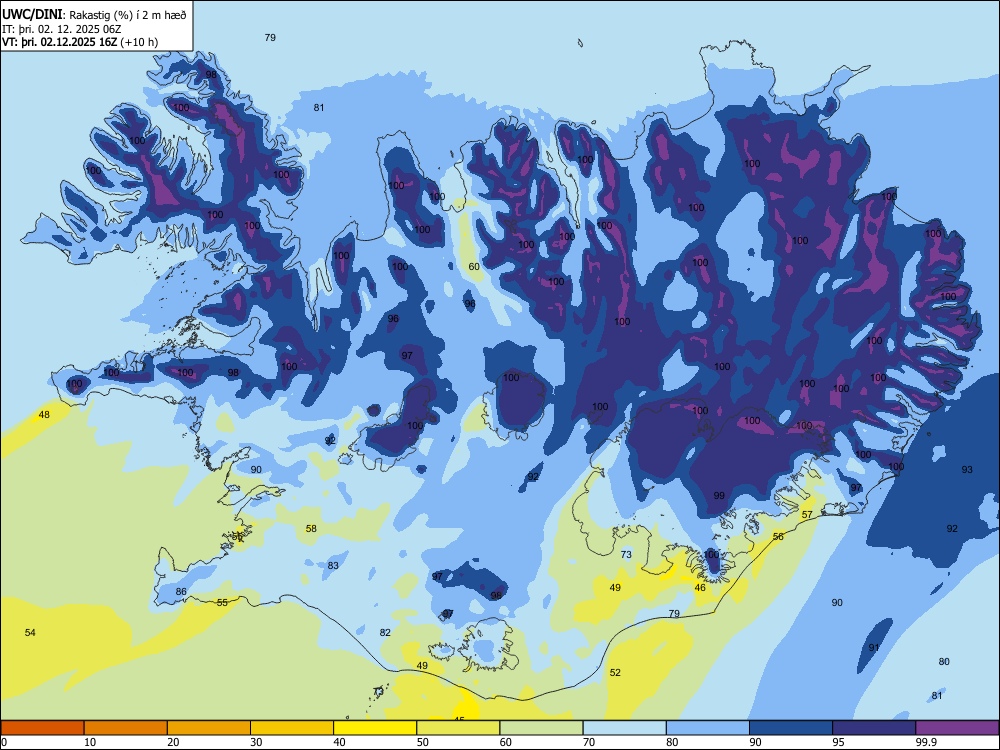
Task: Click the '99.9' legend tick label
Action: 925,742
